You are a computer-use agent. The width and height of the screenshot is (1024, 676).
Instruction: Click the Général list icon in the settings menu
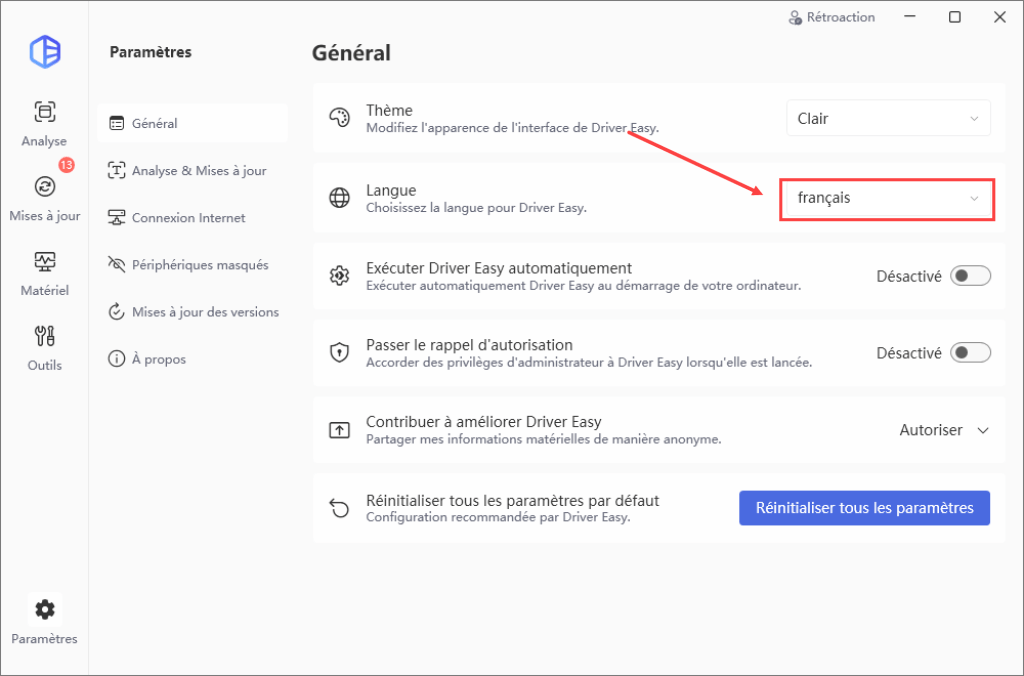[x=116, y=123]
